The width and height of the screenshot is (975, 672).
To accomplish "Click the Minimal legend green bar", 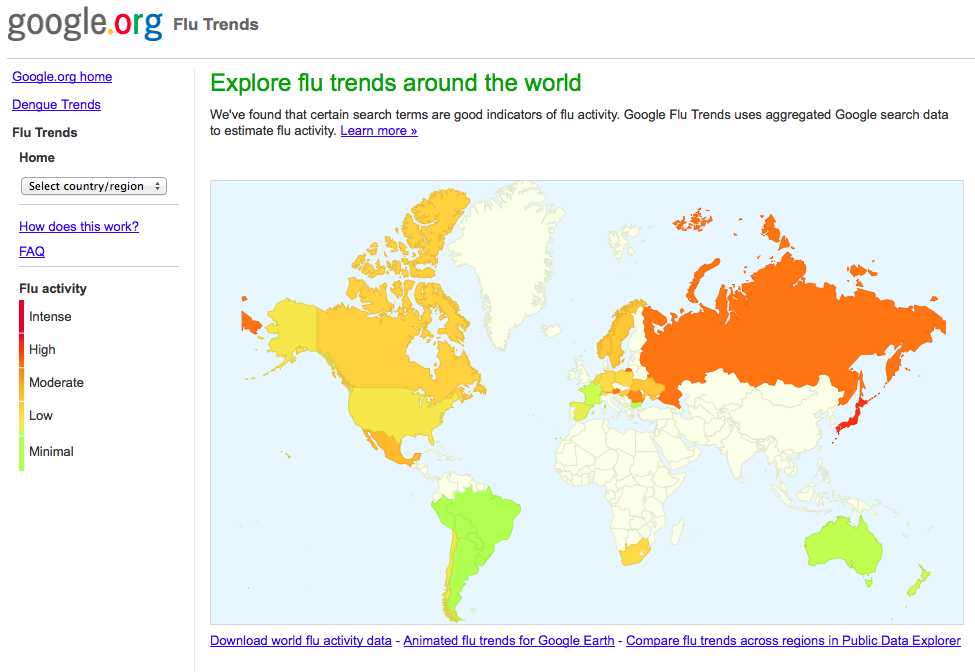I will (x=22, y=453).
